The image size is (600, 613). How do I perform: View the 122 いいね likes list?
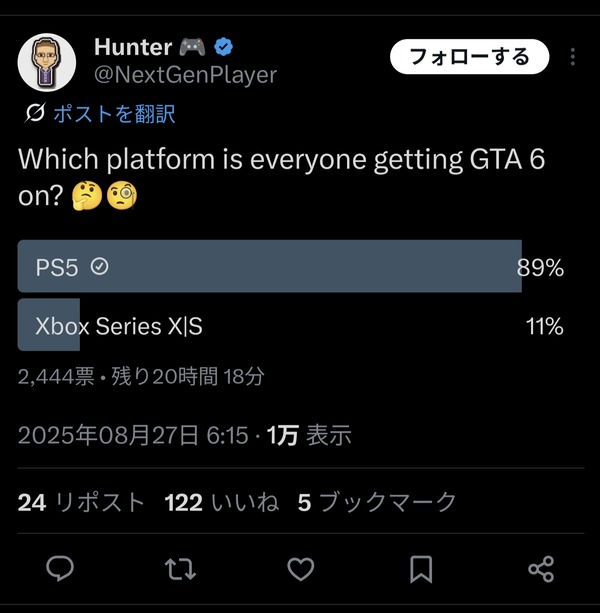click(x=221, y=502)
